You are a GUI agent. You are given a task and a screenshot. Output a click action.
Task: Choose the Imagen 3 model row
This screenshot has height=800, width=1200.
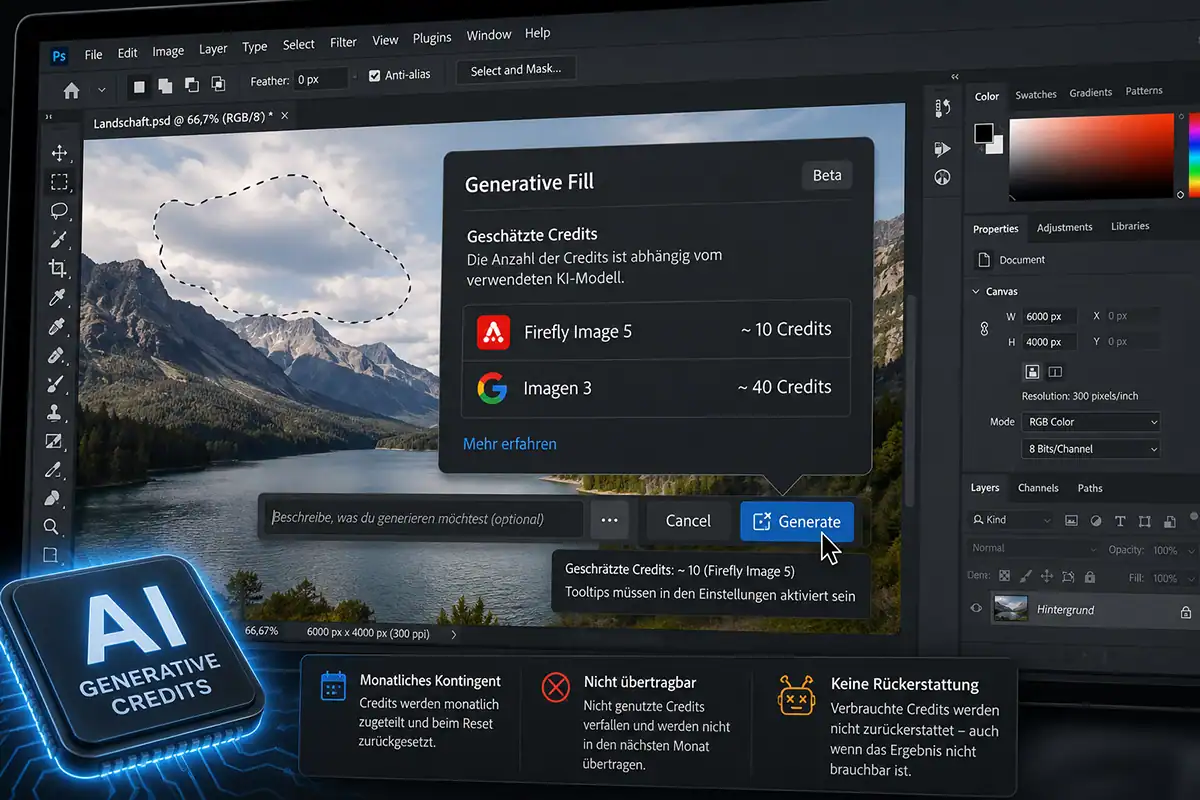tap(656, 387)
